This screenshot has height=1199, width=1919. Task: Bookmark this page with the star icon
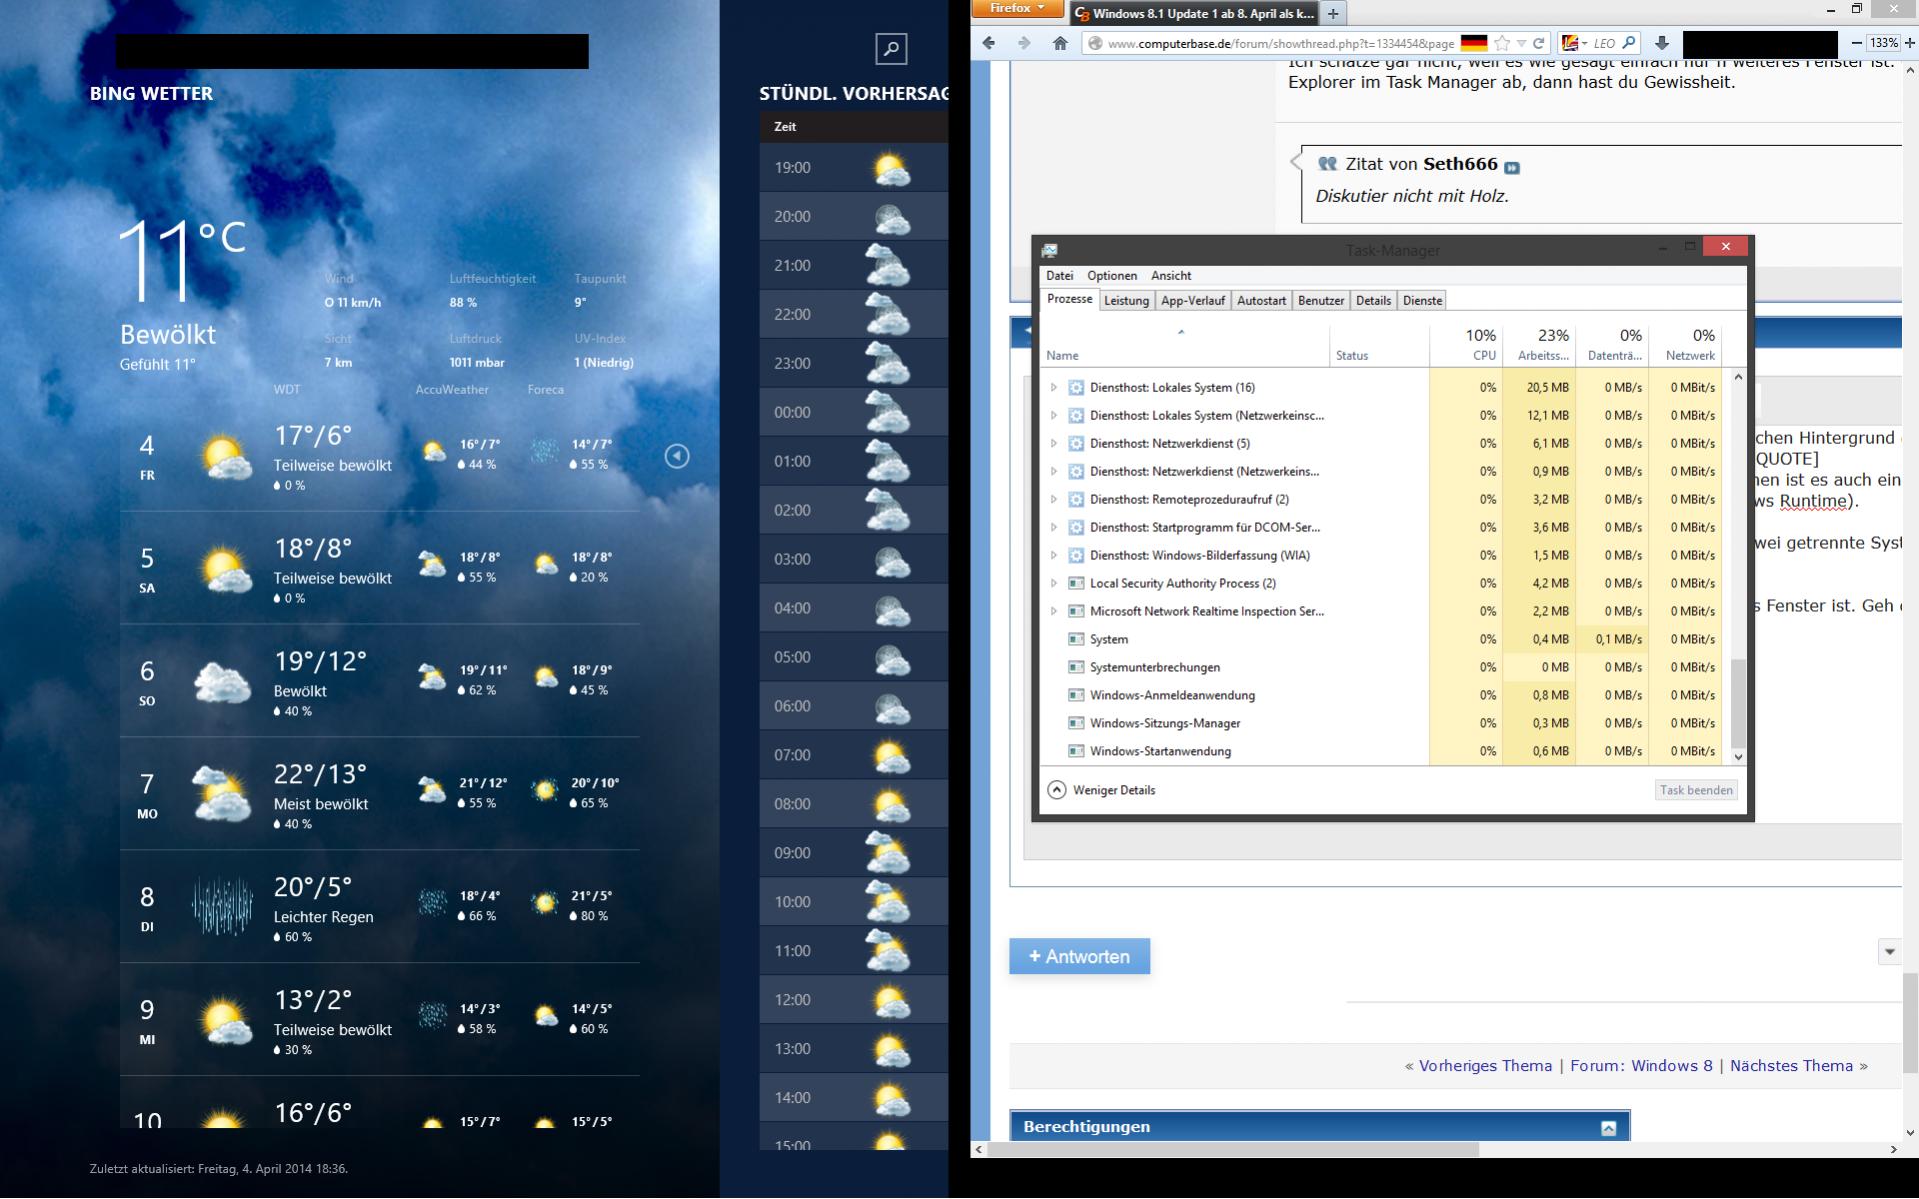coord(1501,43)
